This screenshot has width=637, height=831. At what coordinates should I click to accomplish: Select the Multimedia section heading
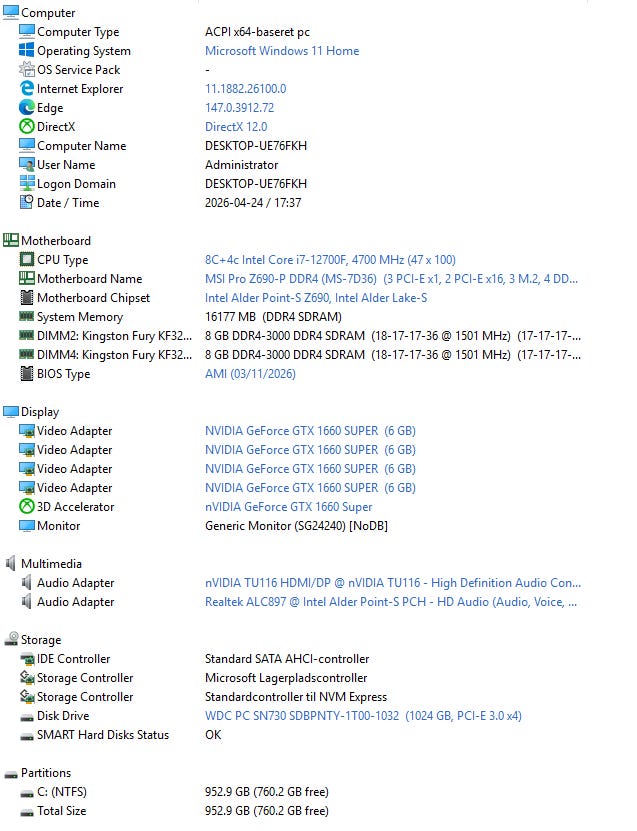51,564
